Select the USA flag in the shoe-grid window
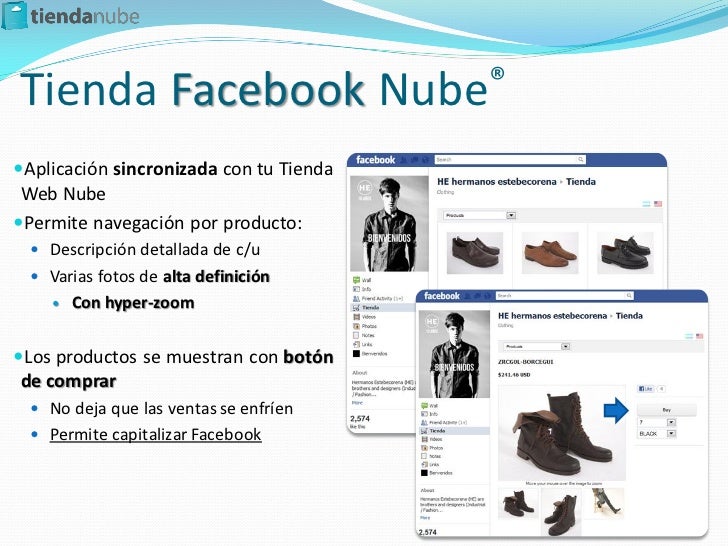The height and width of the screenshot is (546, 728). click(x=658, y=204)
